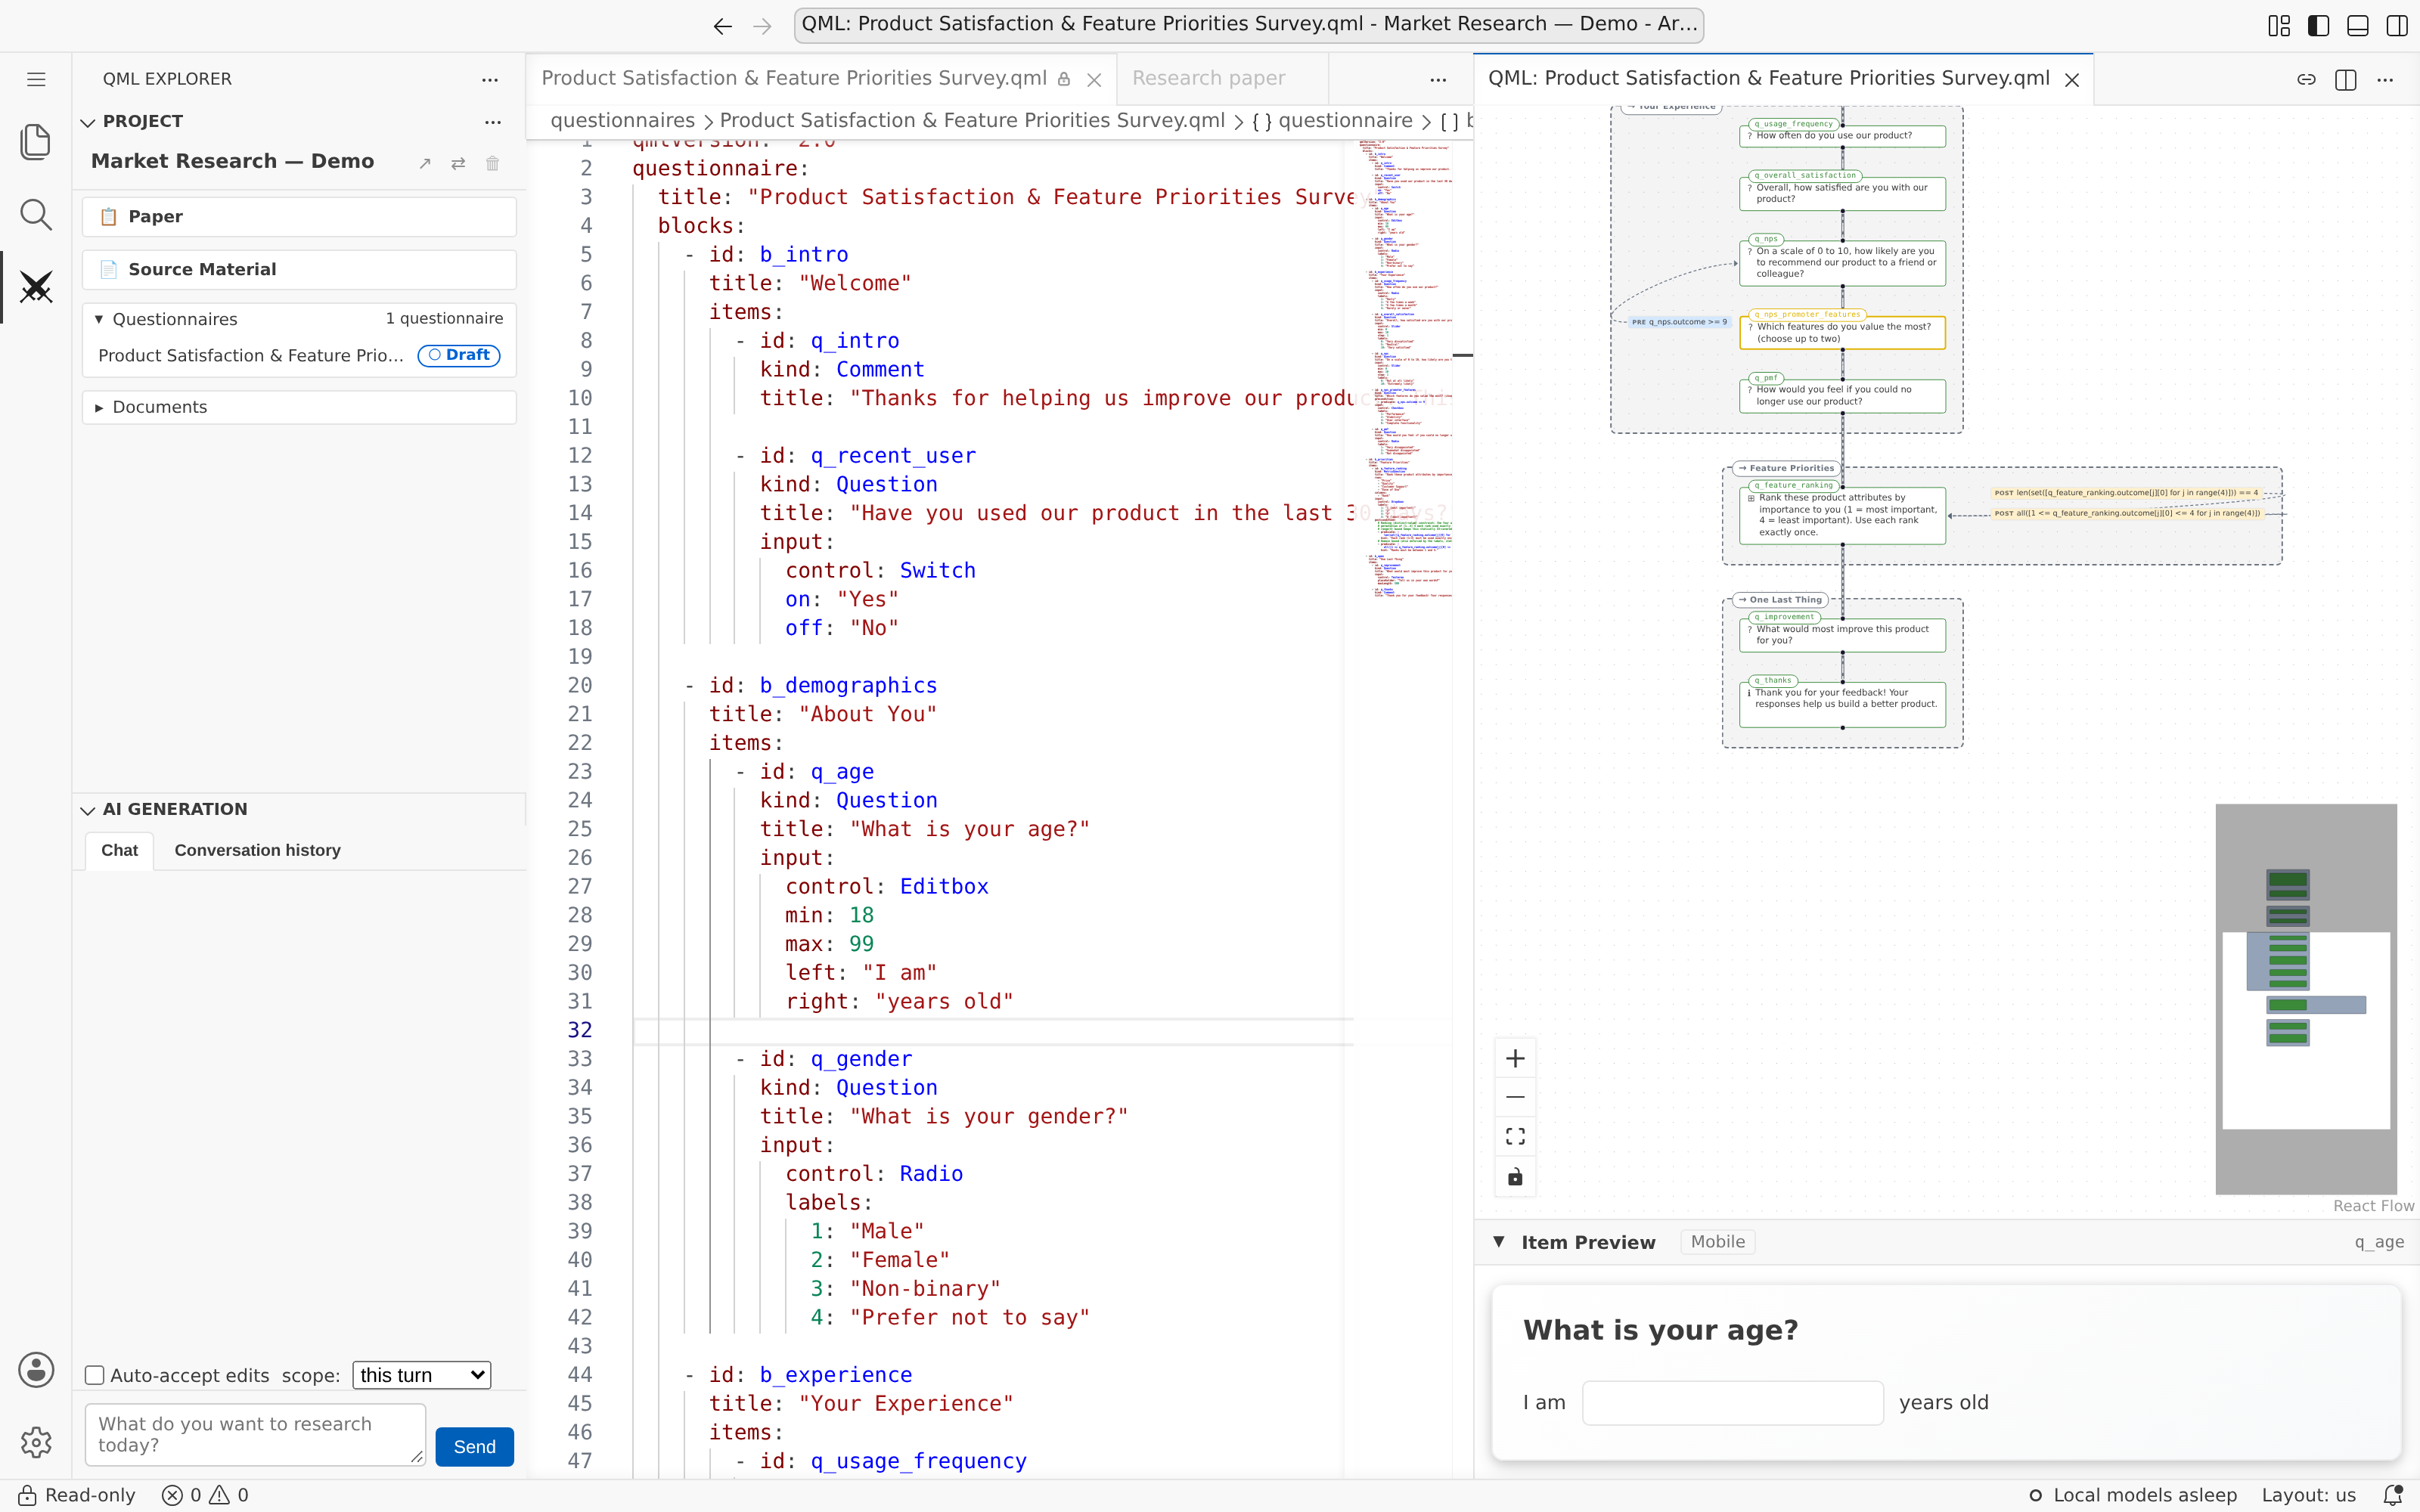Expand the Documents group
Viewport: 2420px width, 1512px height.
(99, 408)
